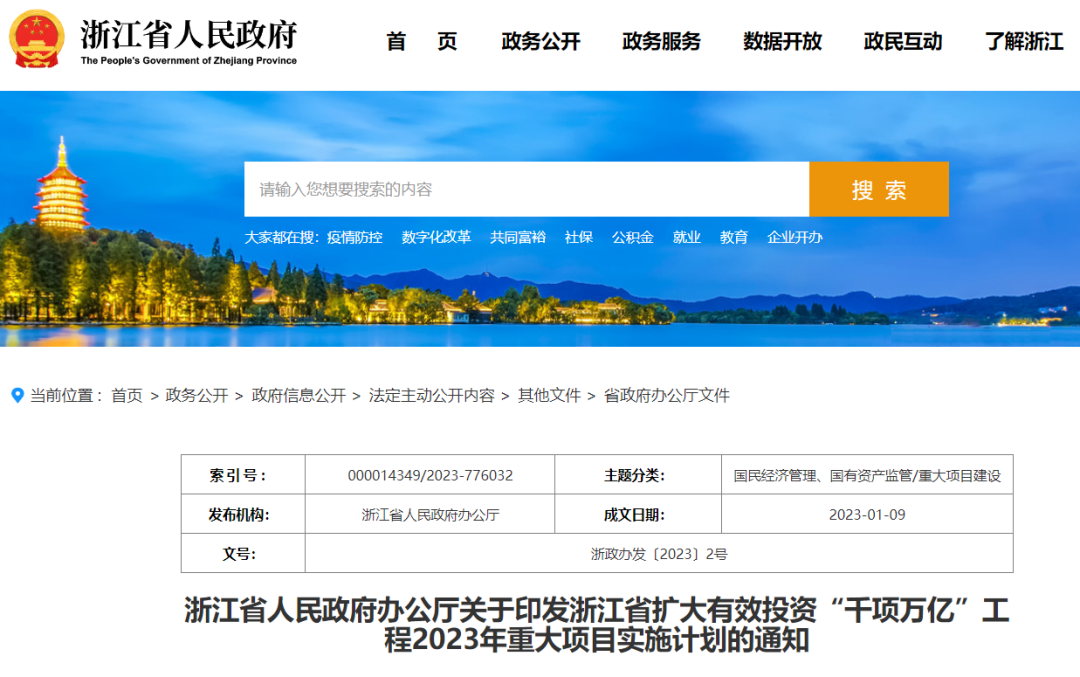Switch to the 数据开放 section
This screenshot has height=677, width=1080.
tap(781, 43)
